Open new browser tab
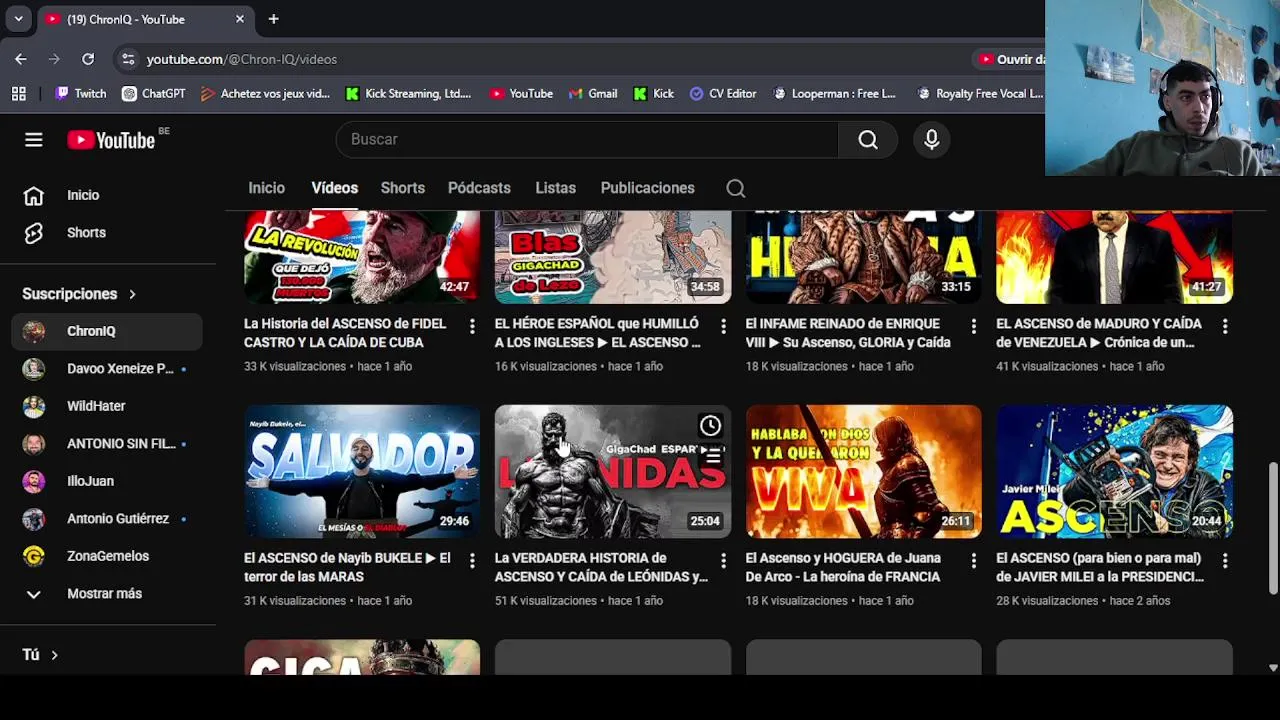 (273, 19)
